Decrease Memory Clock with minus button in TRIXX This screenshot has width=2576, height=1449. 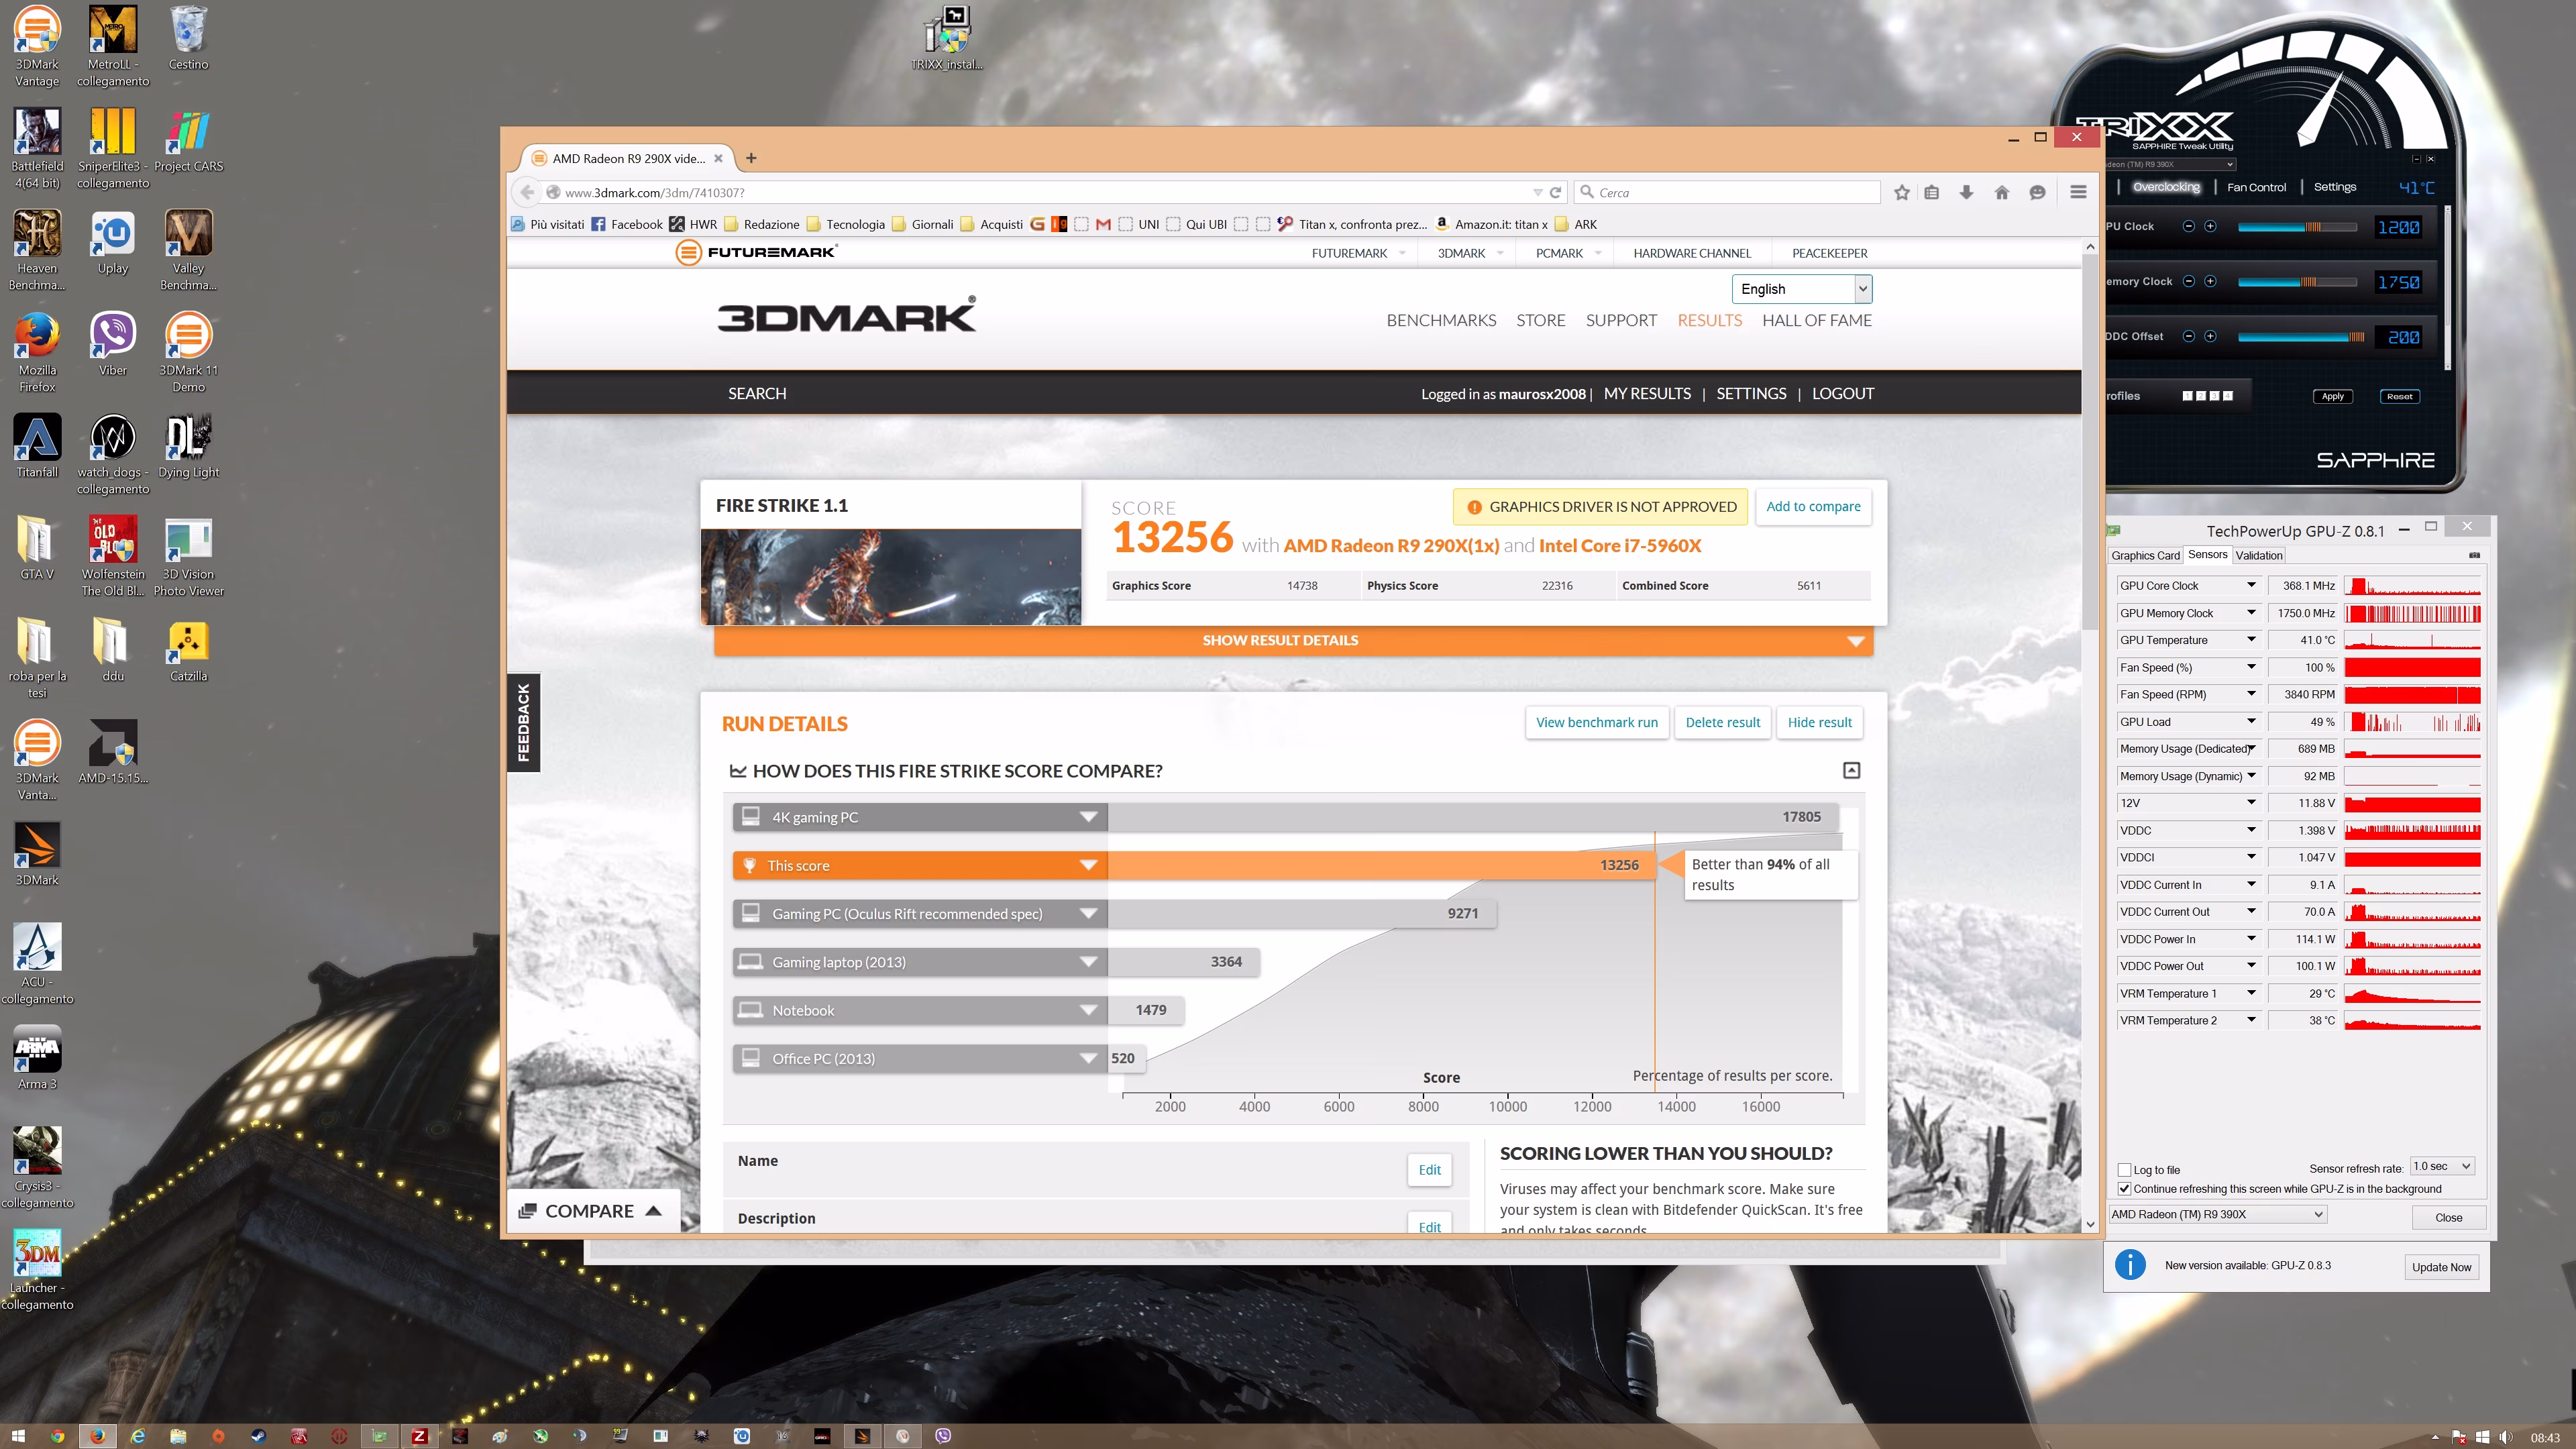pos(2188,281)
